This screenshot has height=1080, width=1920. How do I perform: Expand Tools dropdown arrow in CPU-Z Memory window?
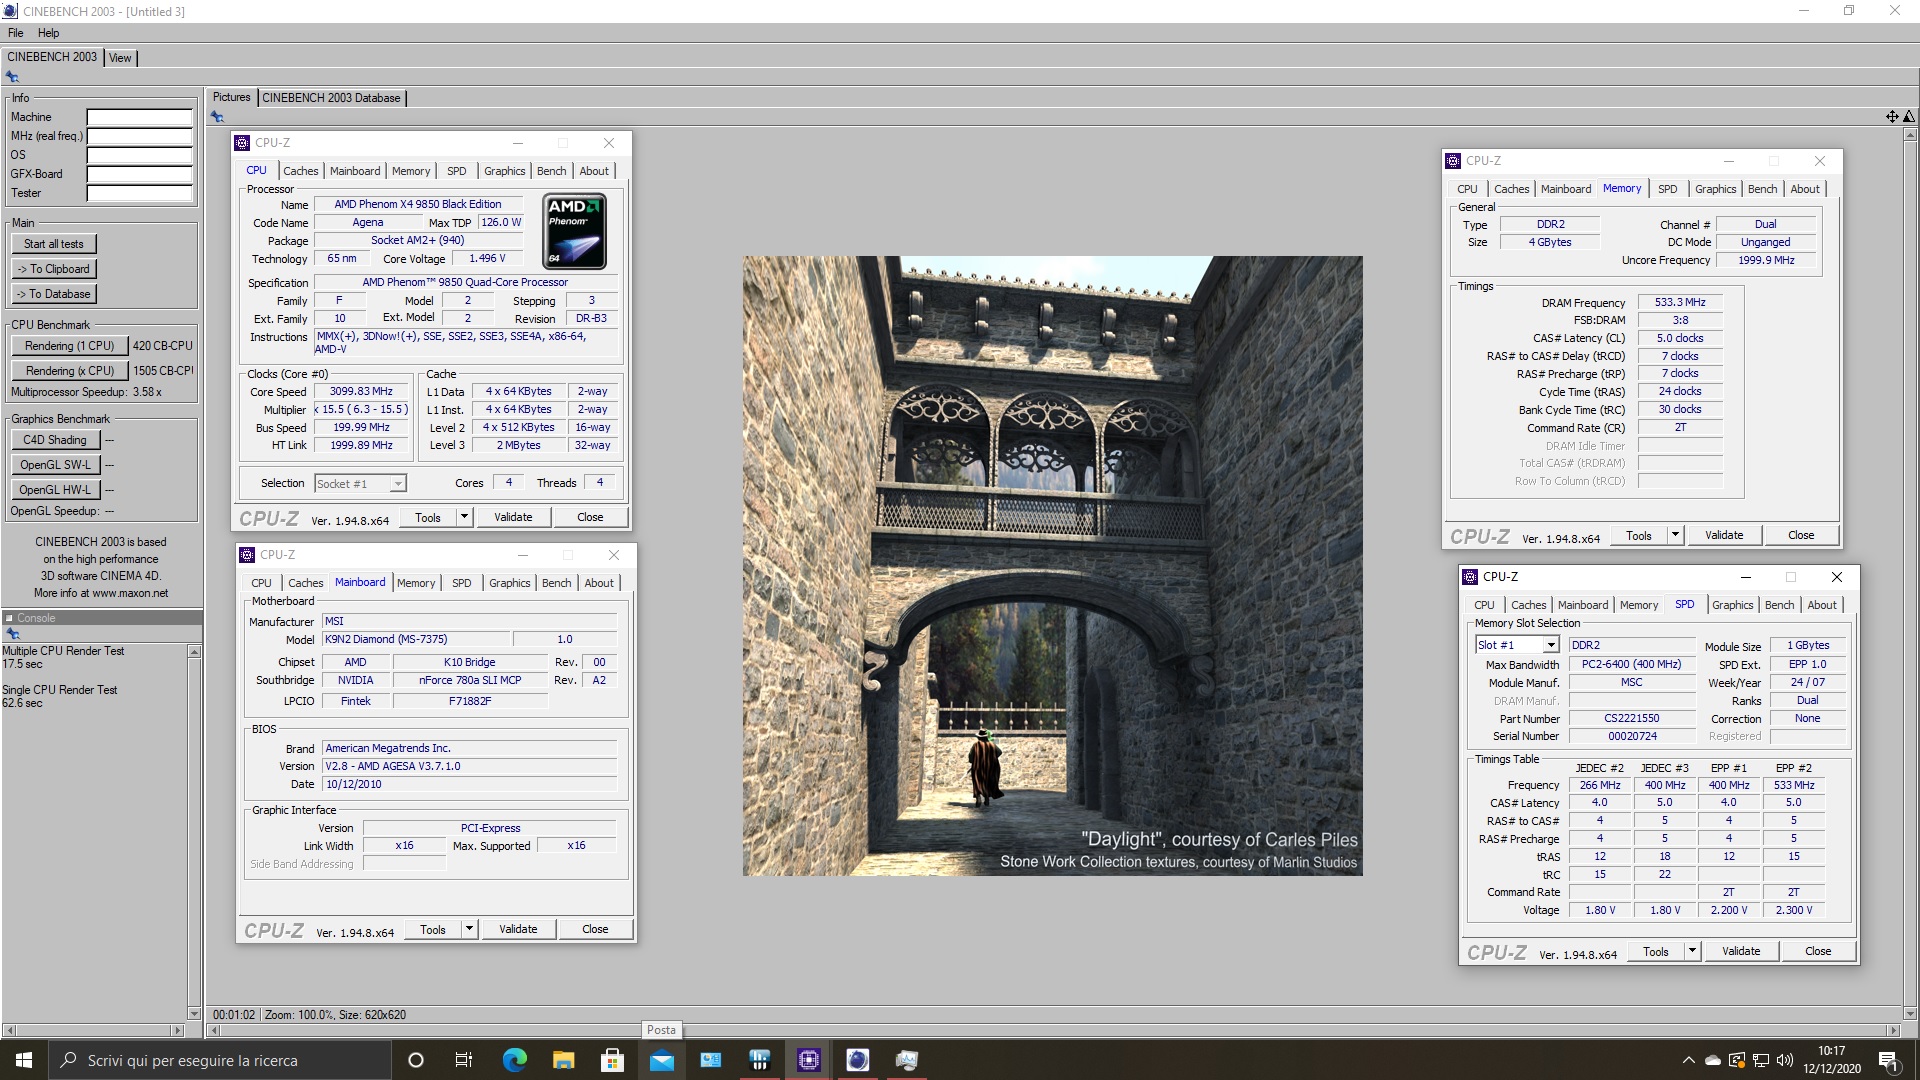point(1675,535)
